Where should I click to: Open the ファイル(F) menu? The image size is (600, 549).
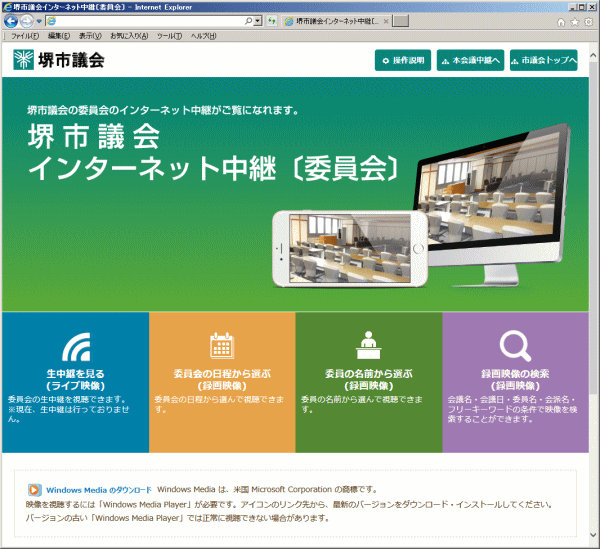(25, 36)
